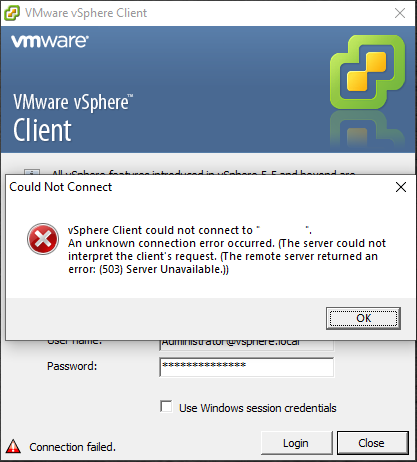Click the Connection failed status text
417x462 pixels.
(72, 447)
